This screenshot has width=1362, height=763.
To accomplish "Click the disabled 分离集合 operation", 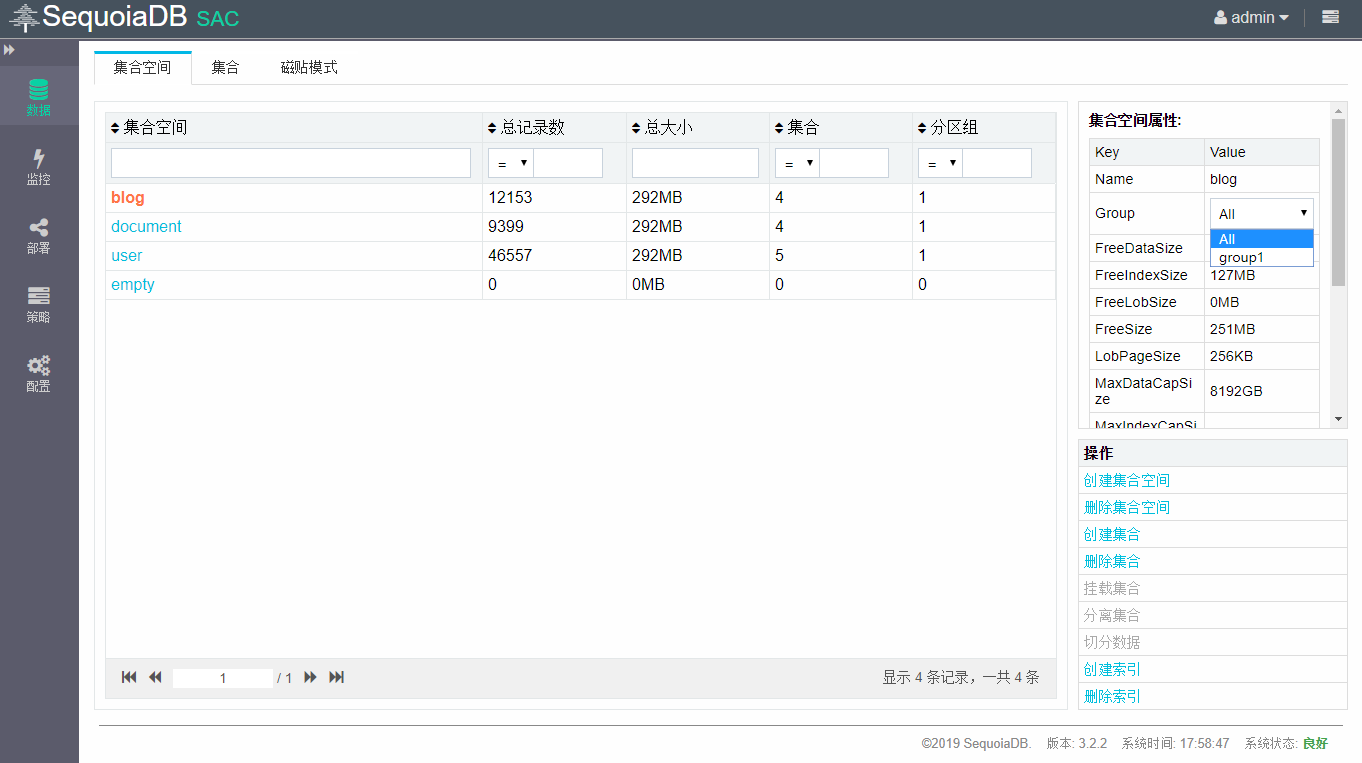I will pos(1112,615).
